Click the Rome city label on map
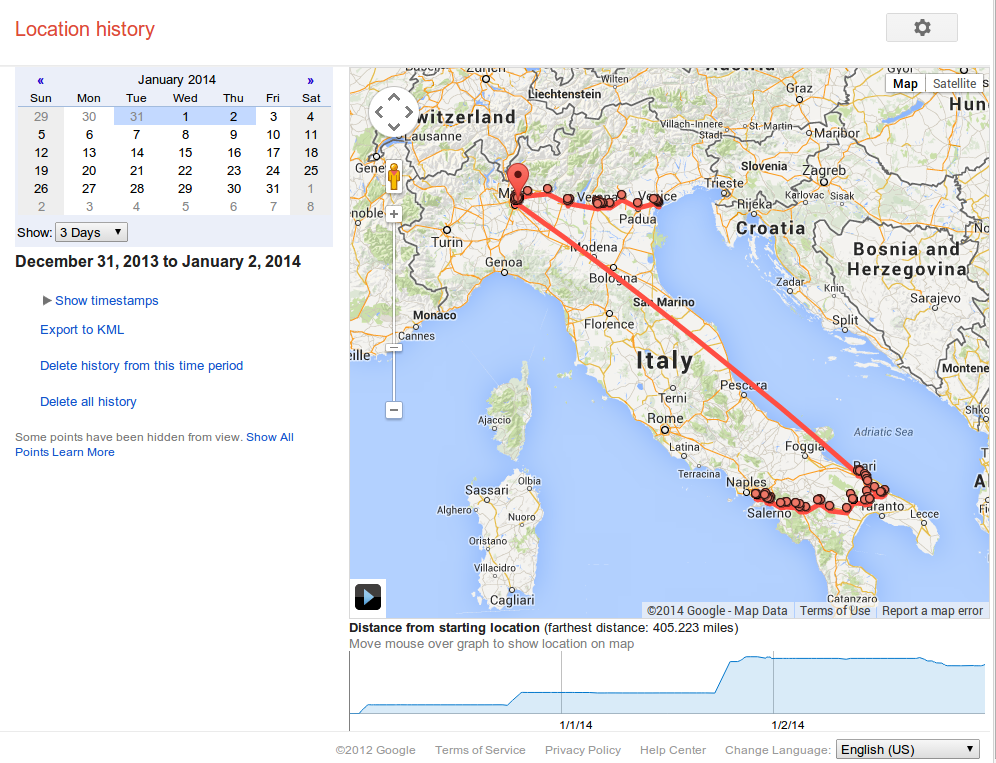The height and width of the screenshot is (763, 996). 665,418
